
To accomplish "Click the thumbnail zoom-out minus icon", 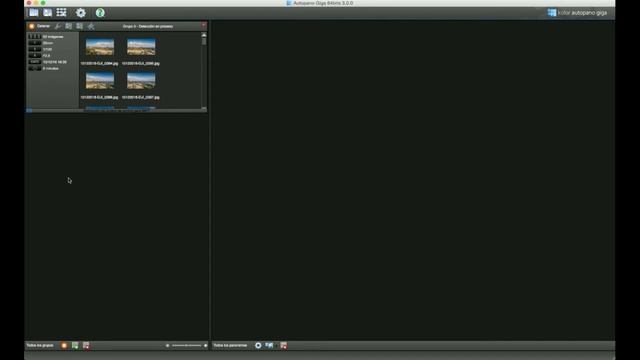I will (x=167, y=345).
